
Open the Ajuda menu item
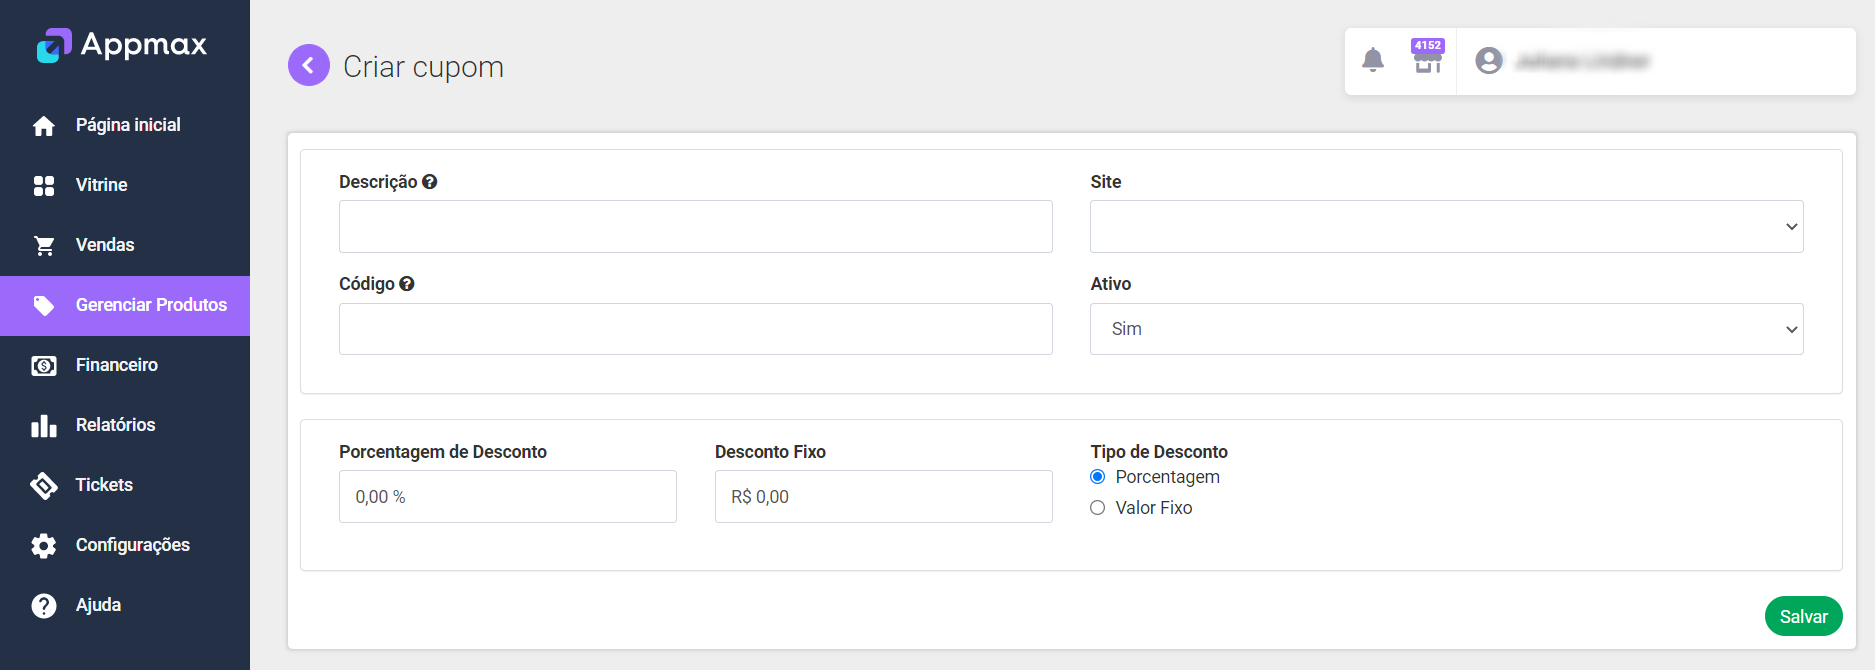point(97,605)
